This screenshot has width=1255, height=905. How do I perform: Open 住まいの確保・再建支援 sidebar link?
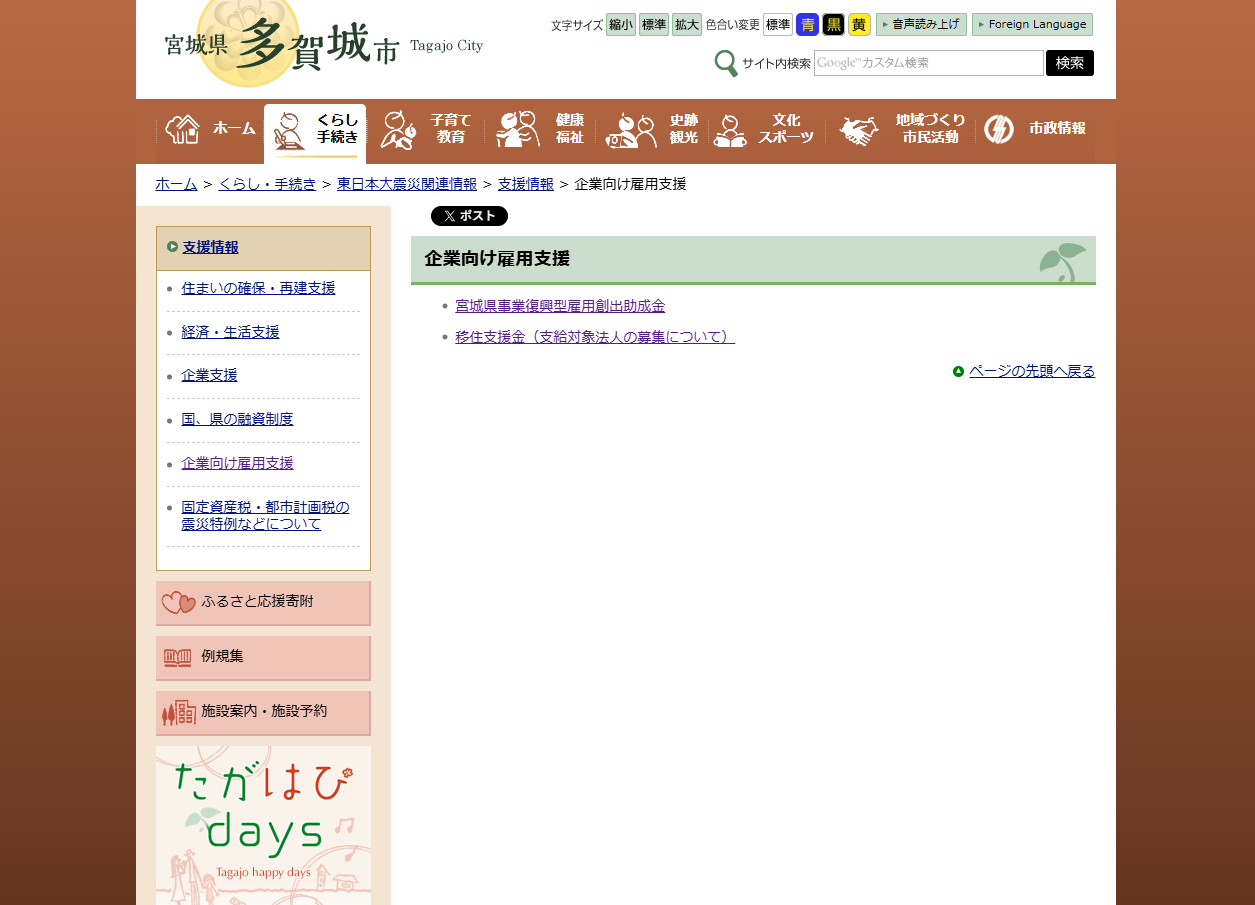pos(258,288)
